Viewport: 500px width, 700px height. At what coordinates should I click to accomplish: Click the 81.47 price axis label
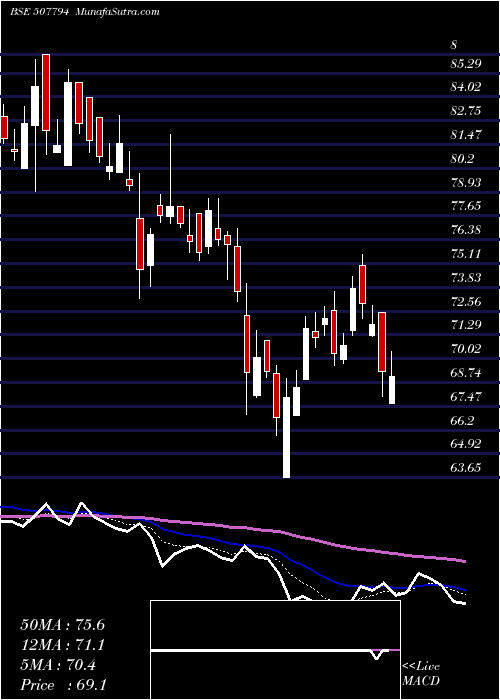pos(466,135)
